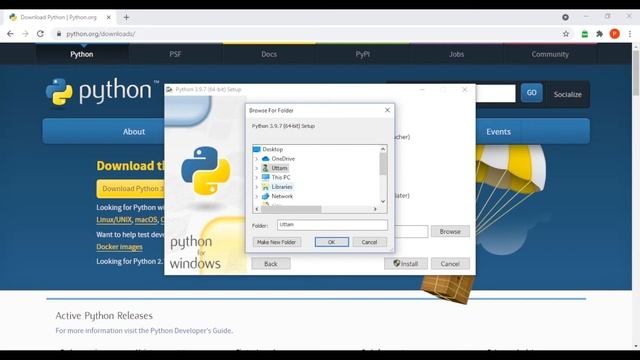Confirm folder with OK button
640x360 pixels.
[x=331, y=242]
